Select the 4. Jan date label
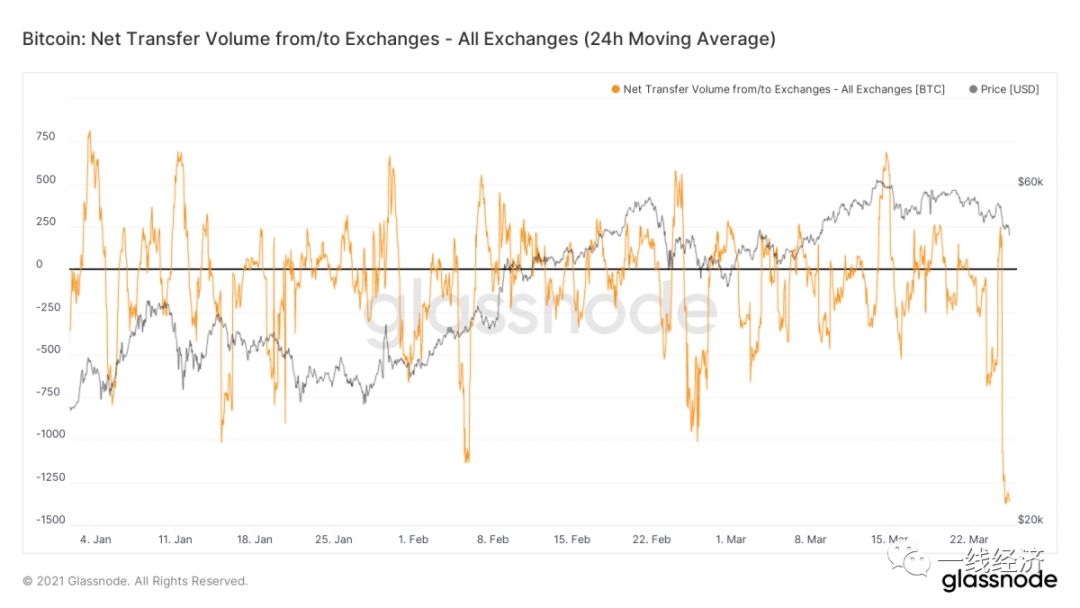Screen dimensions: 1080x608 tap(96, 539)
